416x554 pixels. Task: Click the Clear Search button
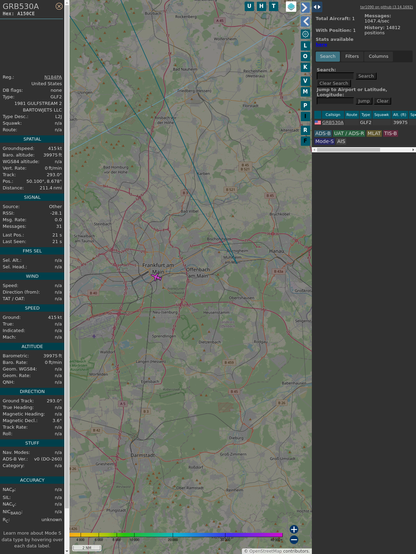[x=334, y=83]
